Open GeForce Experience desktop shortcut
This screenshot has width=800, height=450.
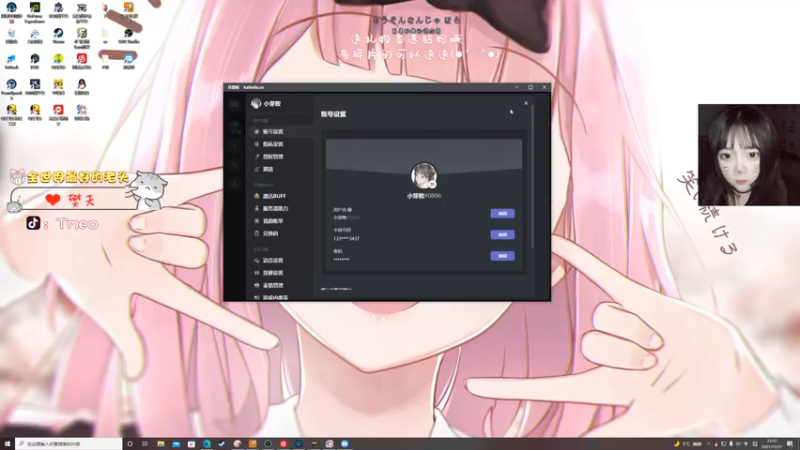tap(35, 12)
